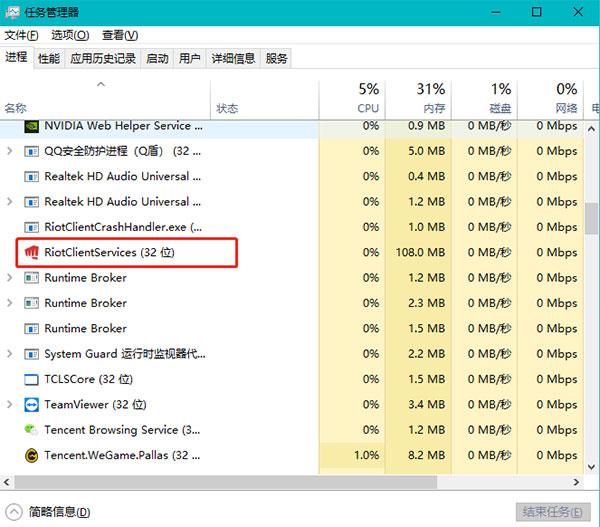This screenshot has width=600, height=527.
Task: Click the 8.2 MB memory value
Action: tap(426, 455)
